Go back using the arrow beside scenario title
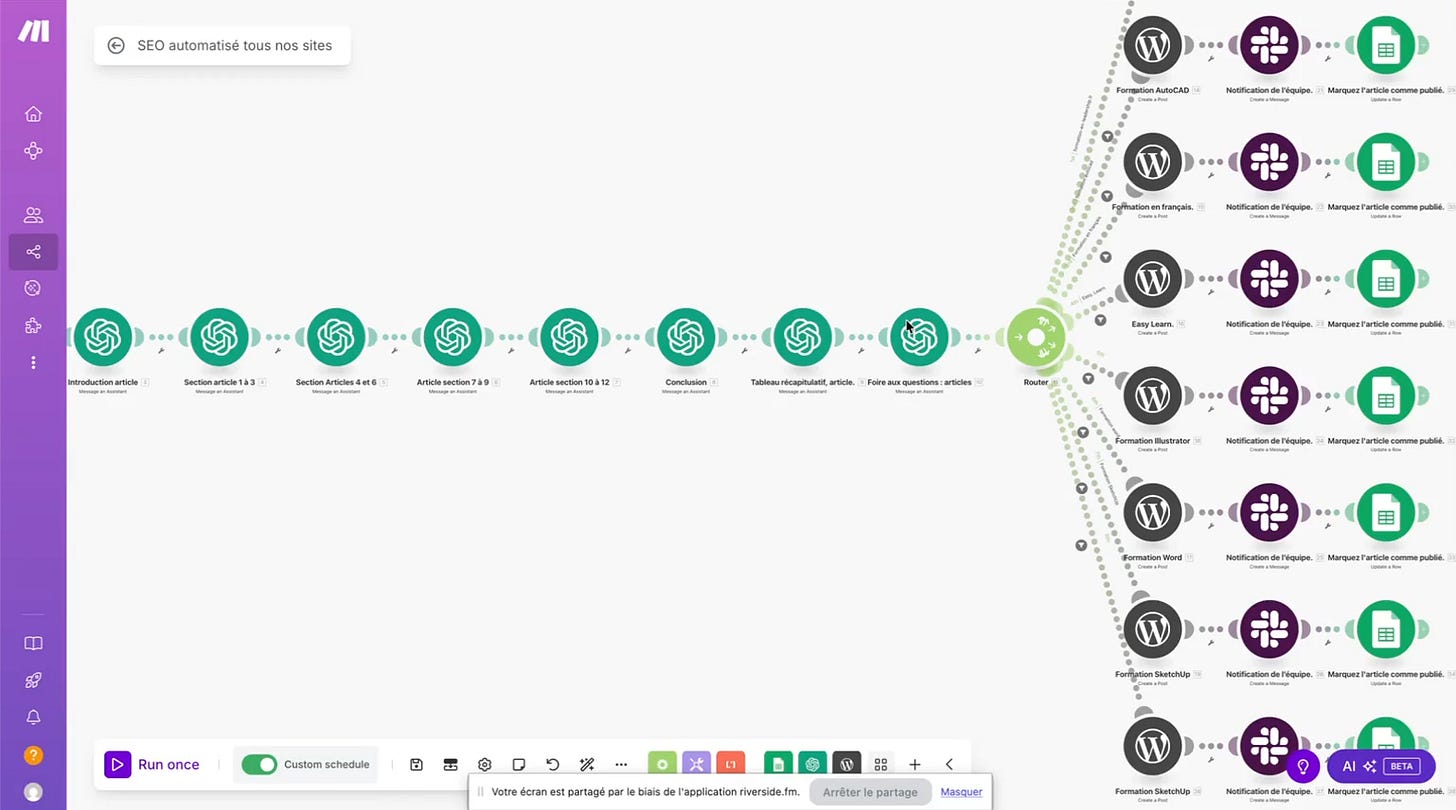1456x810 pixels. click(x=116, y=45)
